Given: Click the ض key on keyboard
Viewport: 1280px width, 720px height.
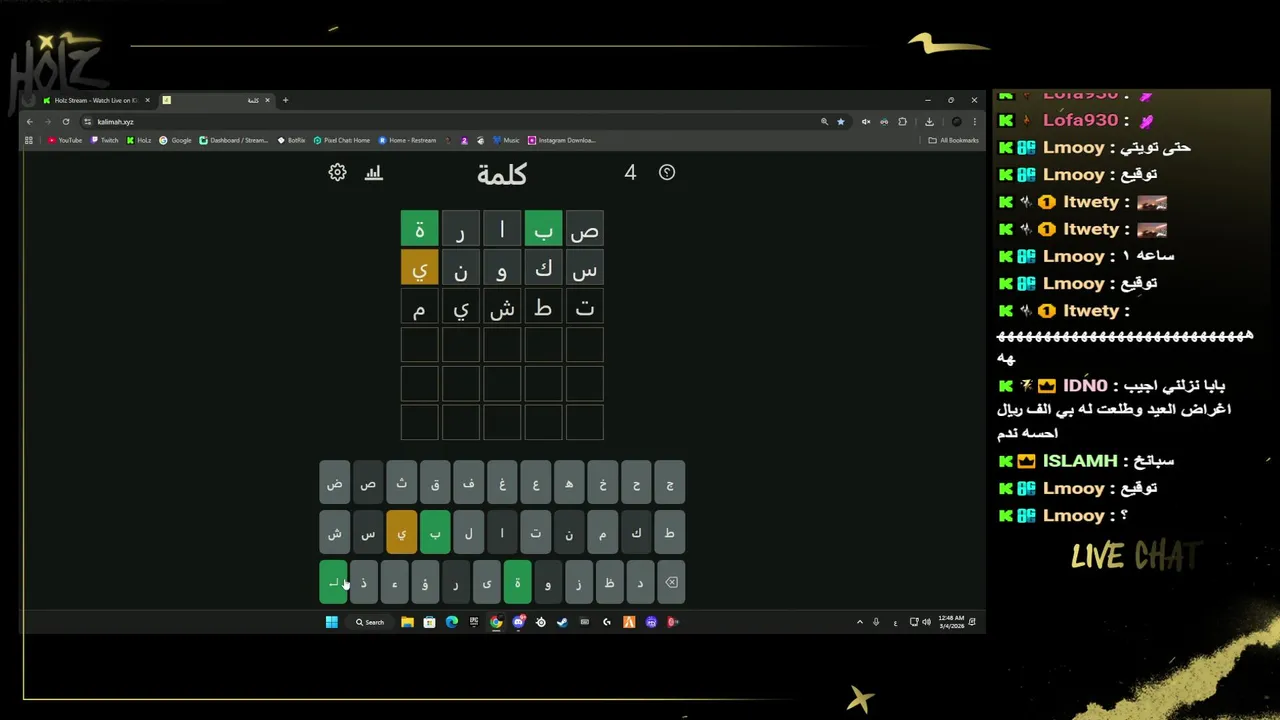Looking at the screenshot, I should (x=334, y=483).
